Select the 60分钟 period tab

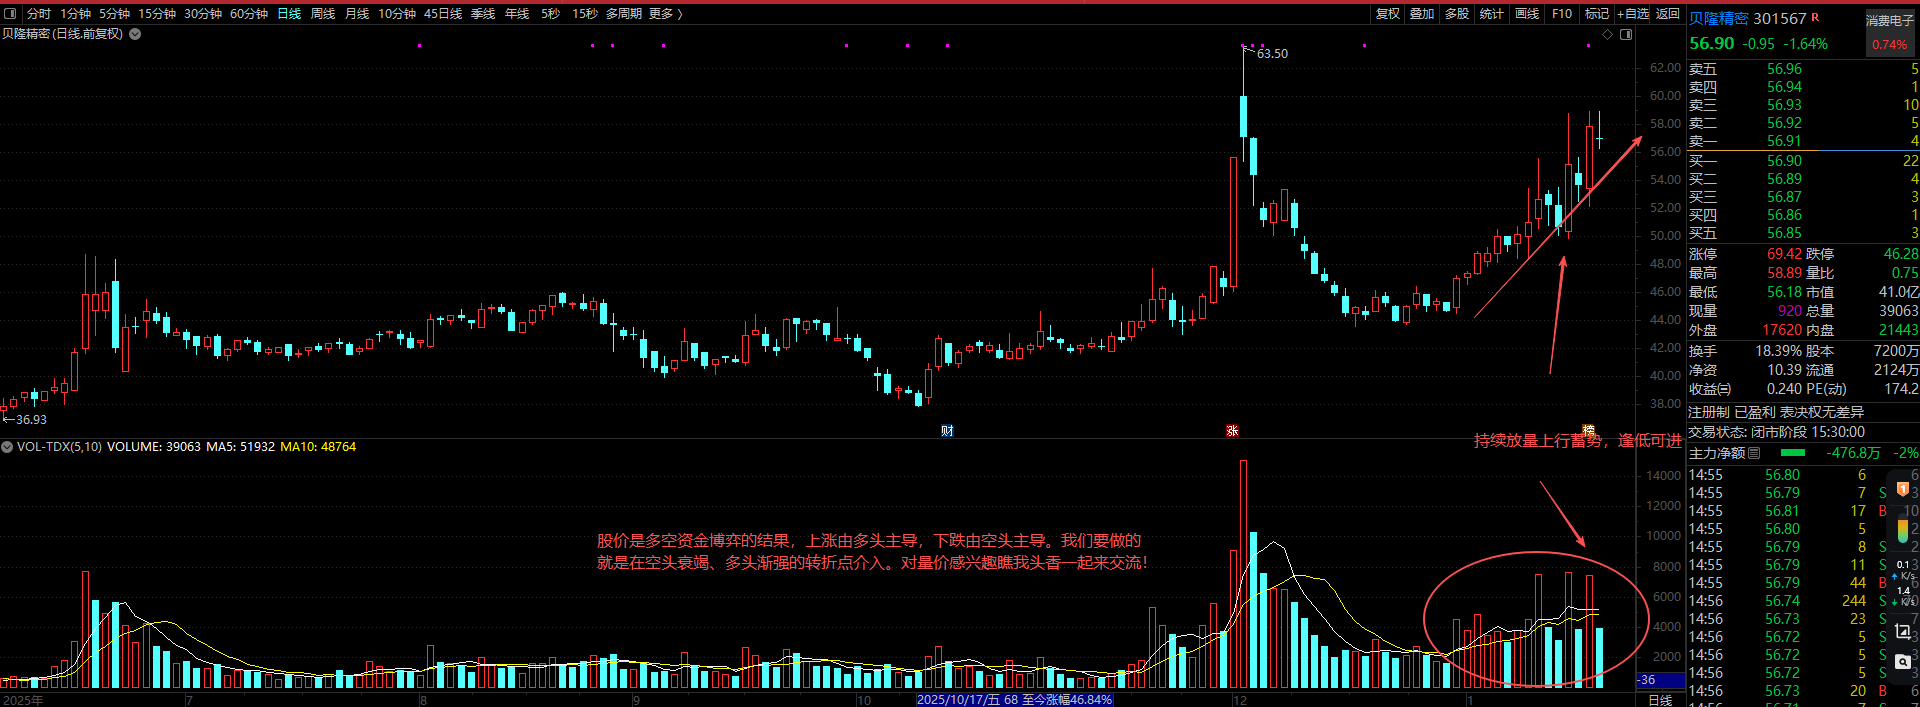pos(249,14)
